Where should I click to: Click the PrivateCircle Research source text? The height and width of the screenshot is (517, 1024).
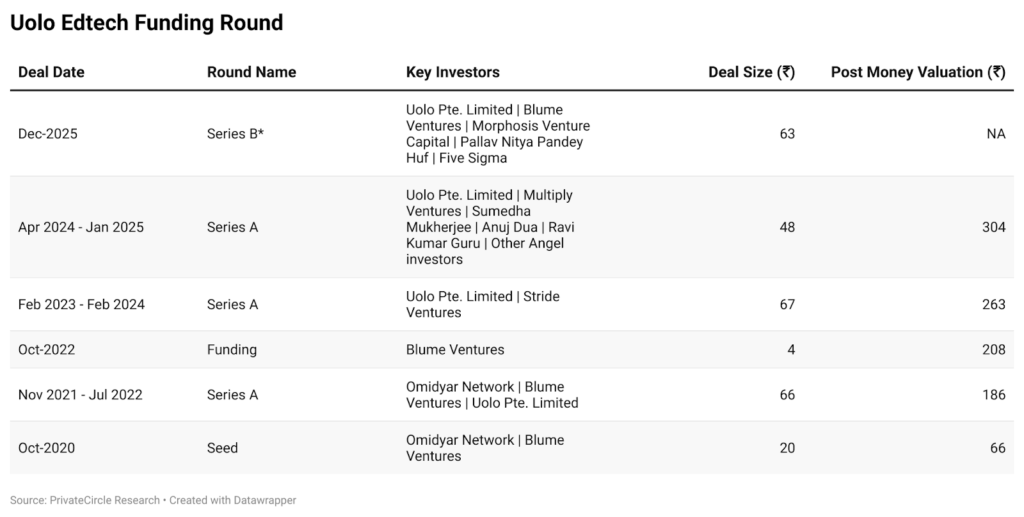(104, 500)
